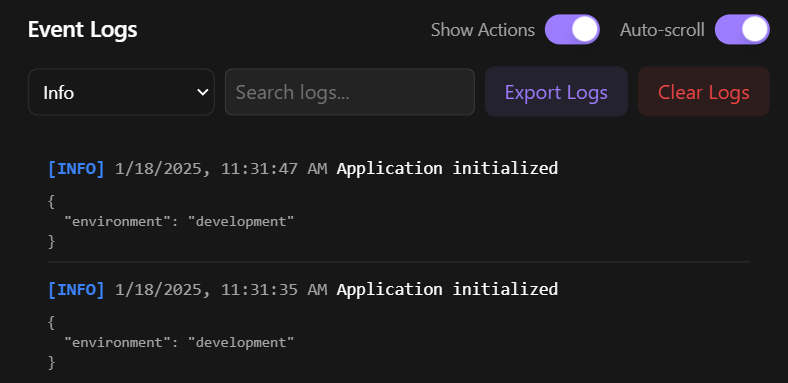Click the Auto-scroll label text
The width and height of the screenshot is (788, 383).
click(x=662, y=30)
